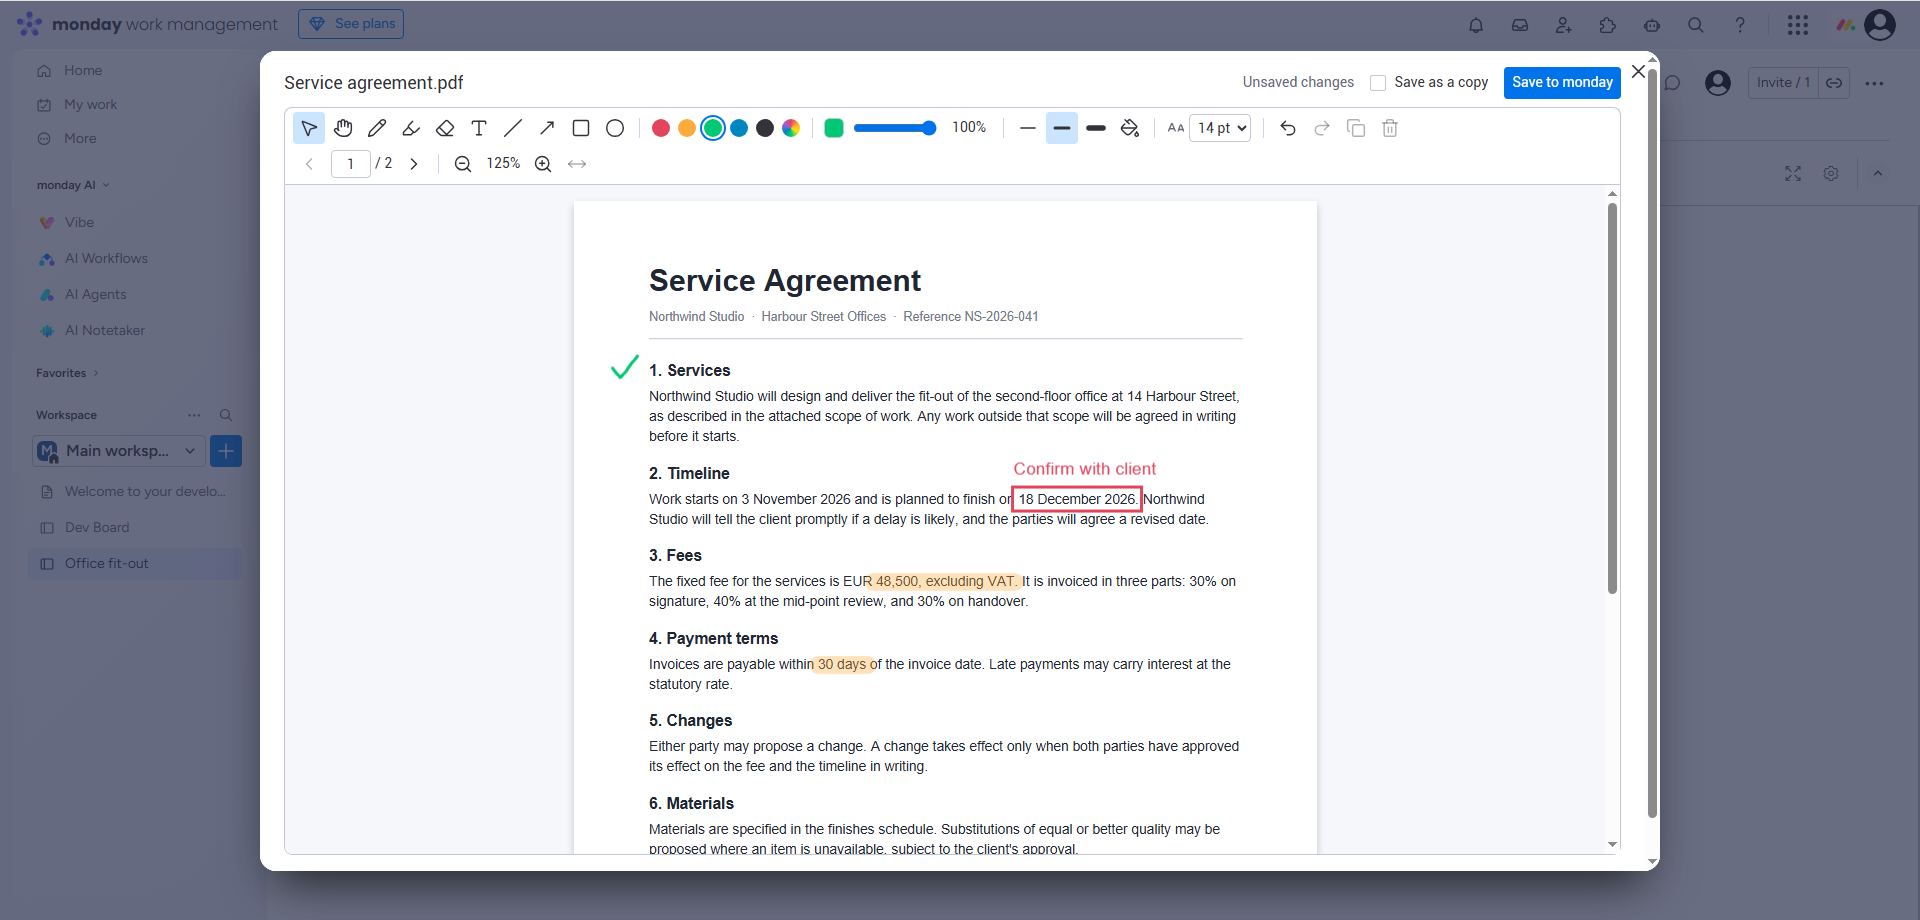Expand the monday AI section
The height and width of the screenshot is (920, 1920).
[x=73, y=185]
